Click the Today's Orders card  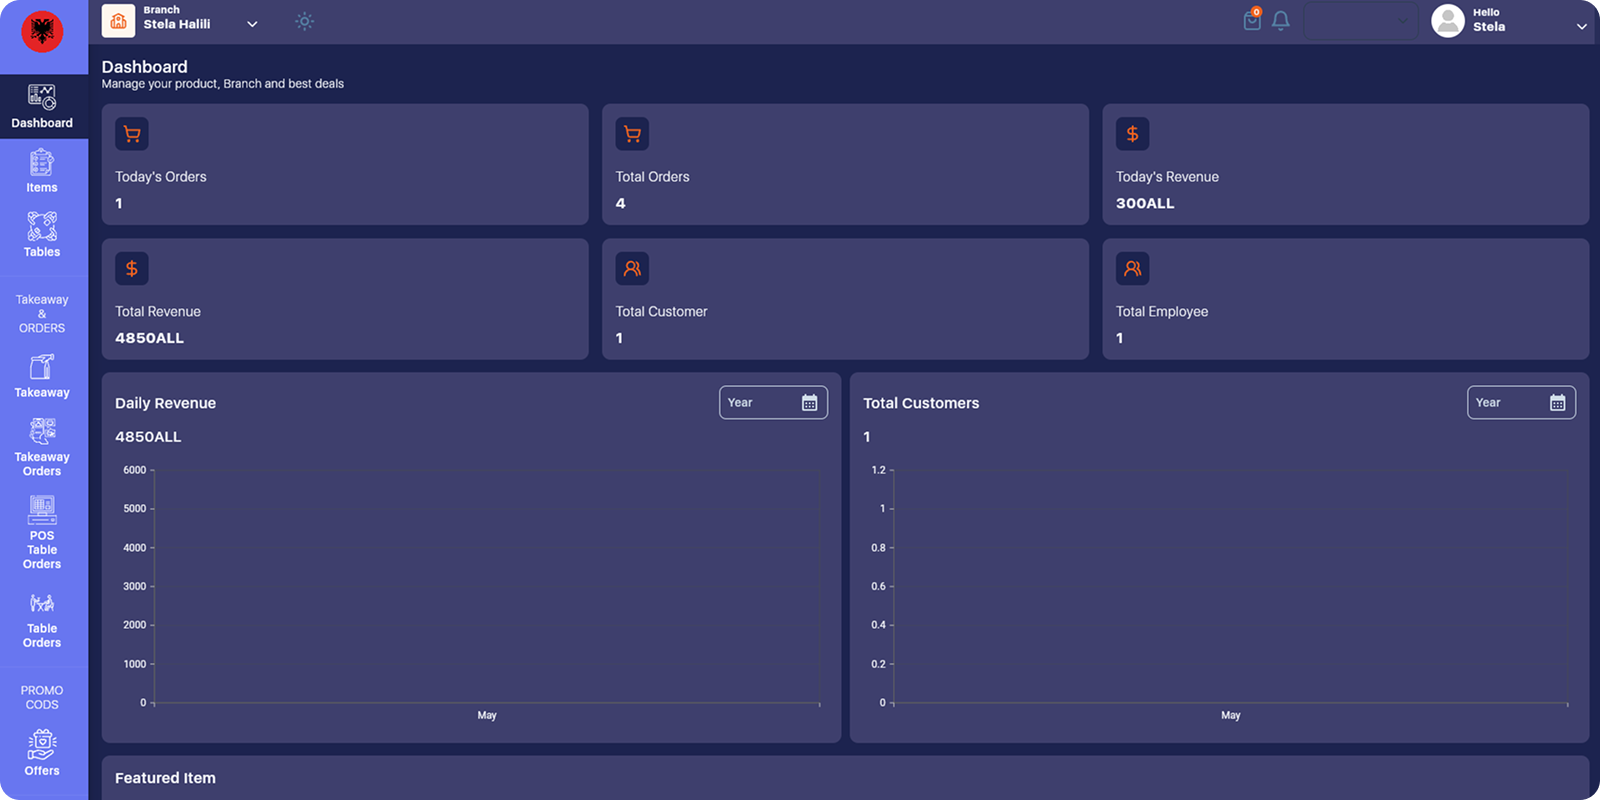(345, 165)
